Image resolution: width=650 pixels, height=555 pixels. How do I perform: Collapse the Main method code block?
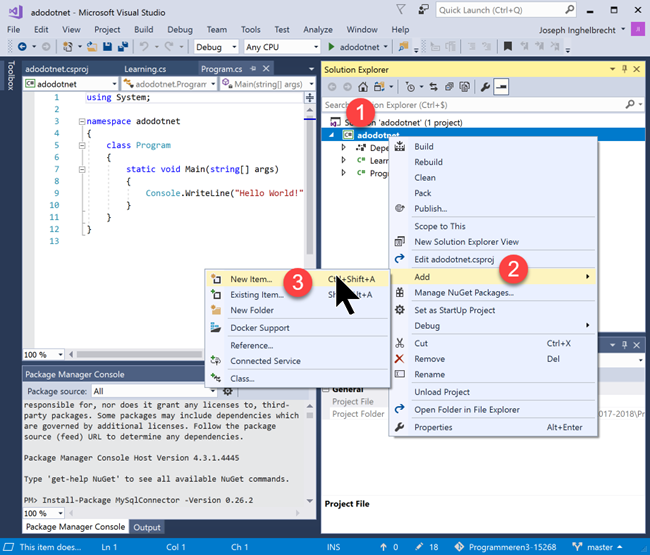pyautogui.click(x=82, y=169)
